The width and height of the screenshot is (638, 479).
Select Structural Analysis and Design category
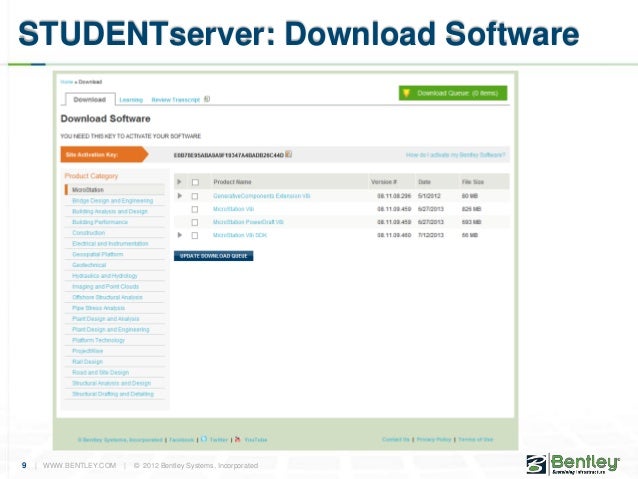111,383
